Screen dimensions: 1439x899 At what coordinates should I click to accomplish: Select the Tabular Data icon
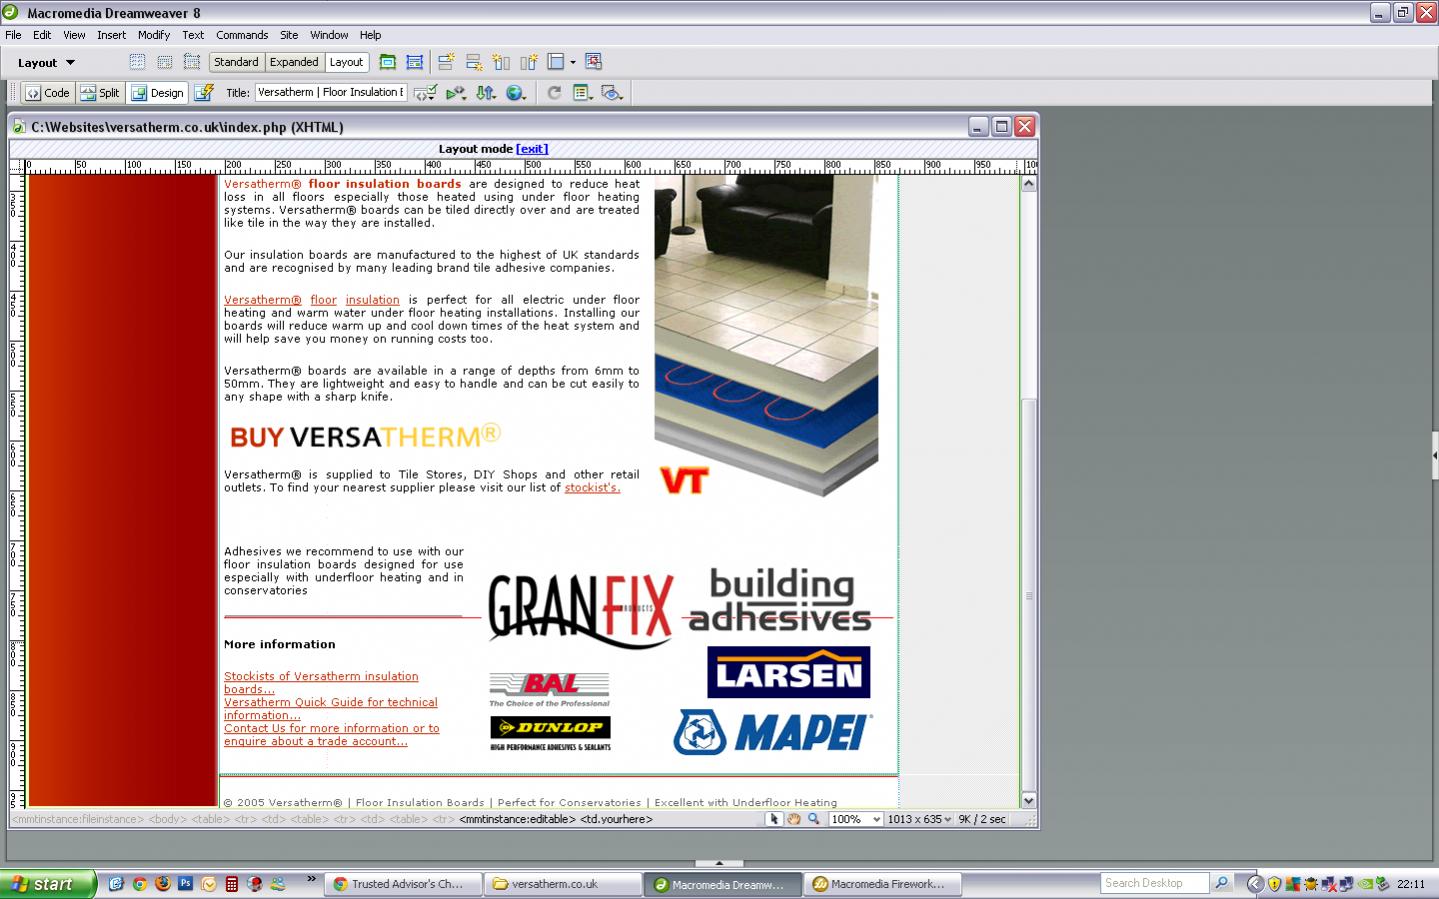(593, 62)
